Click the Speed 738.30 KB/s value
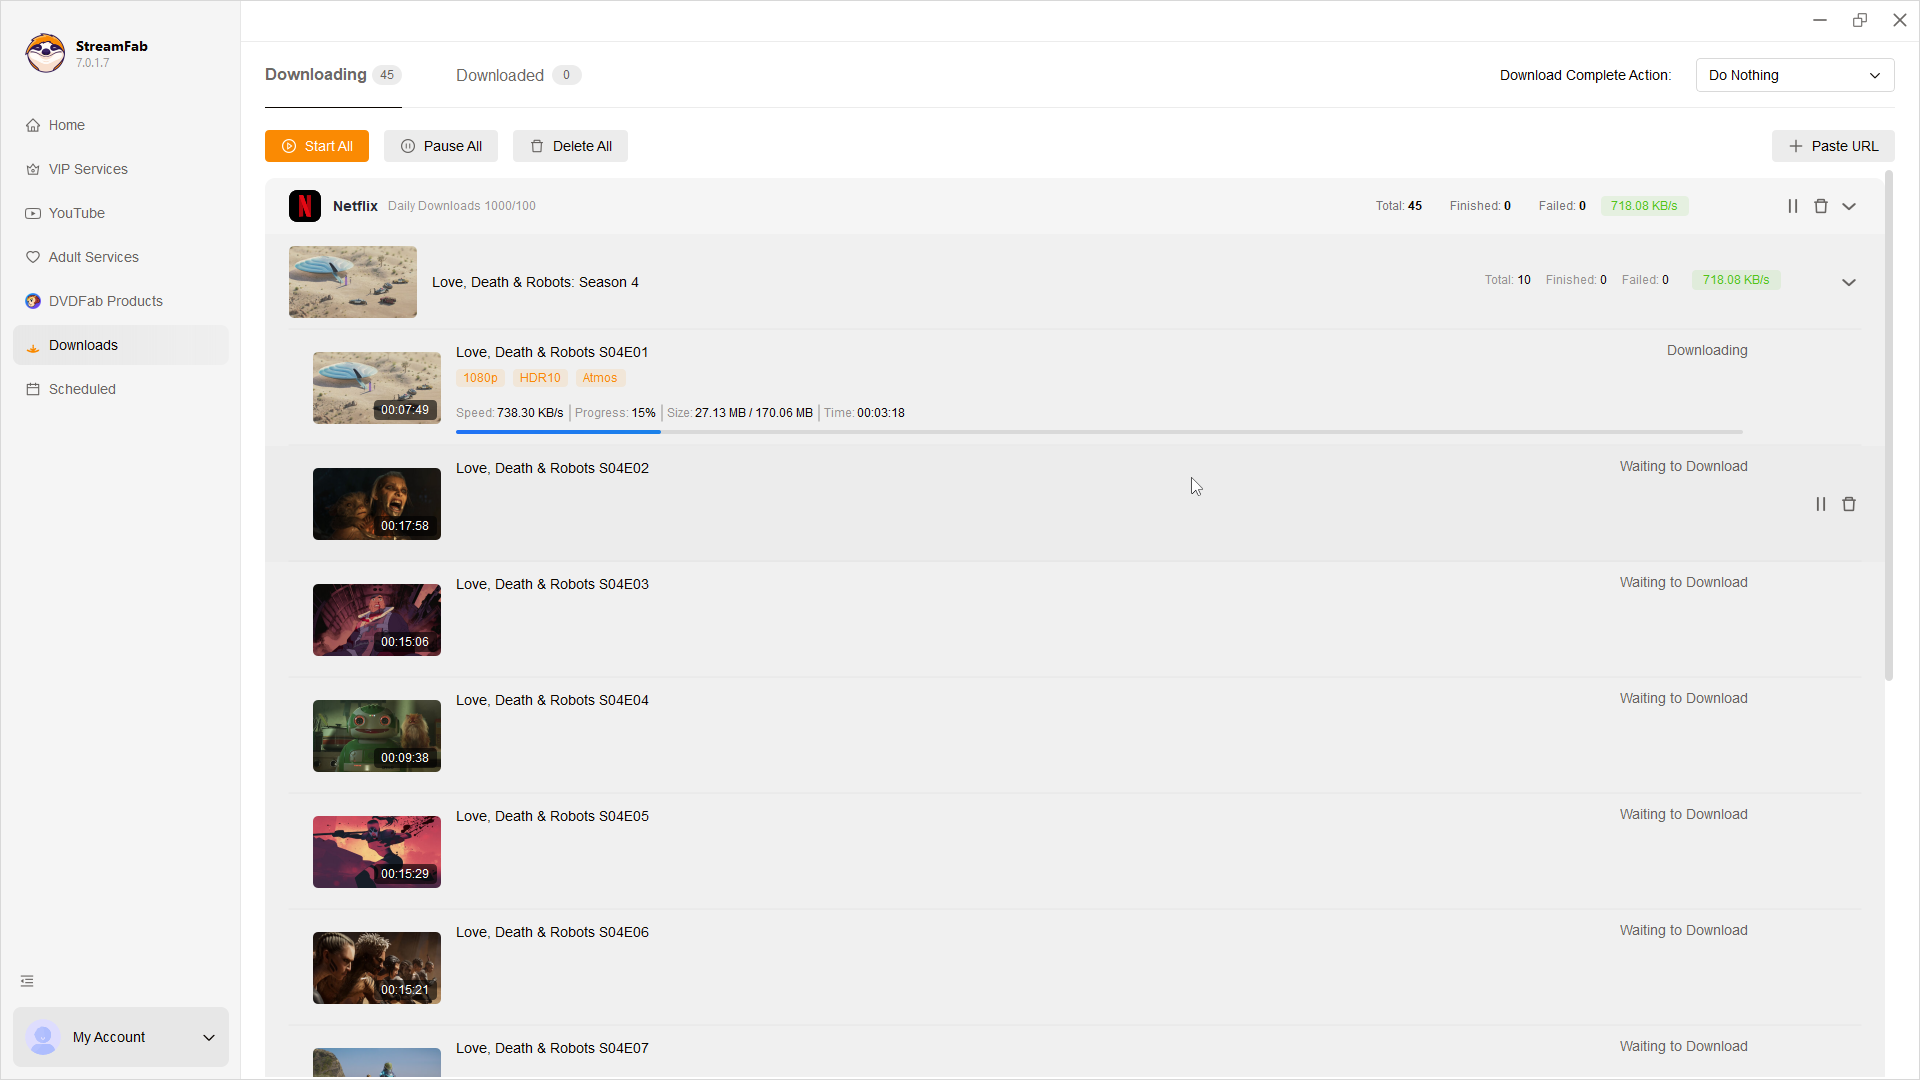Viewport: 1920px width, 1080px height. pyautogui.click(x=510, y=413)
